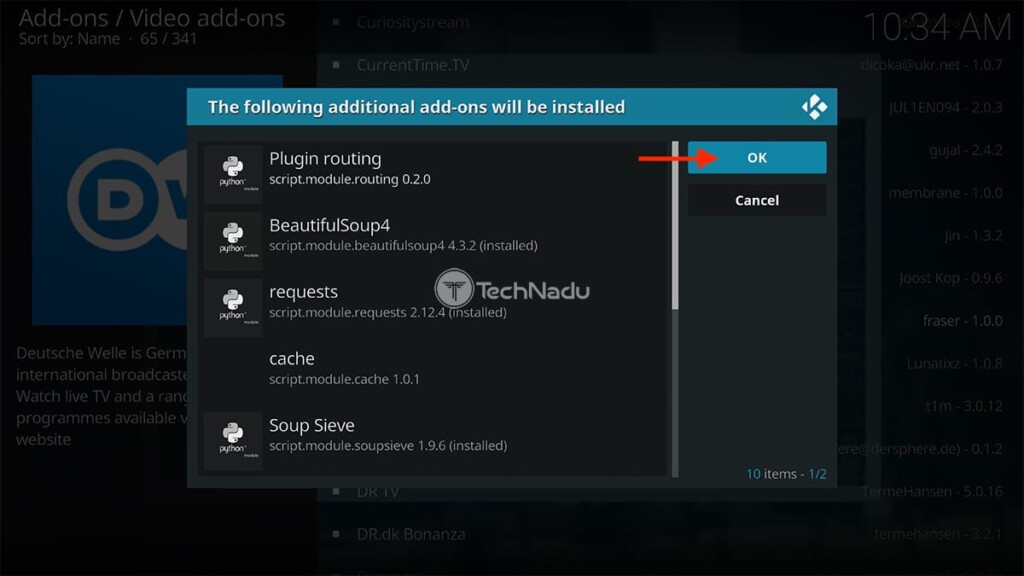Click "Sort by: Name" in the background window
This screenshot has height=576, width=1024.
[69, 39]
